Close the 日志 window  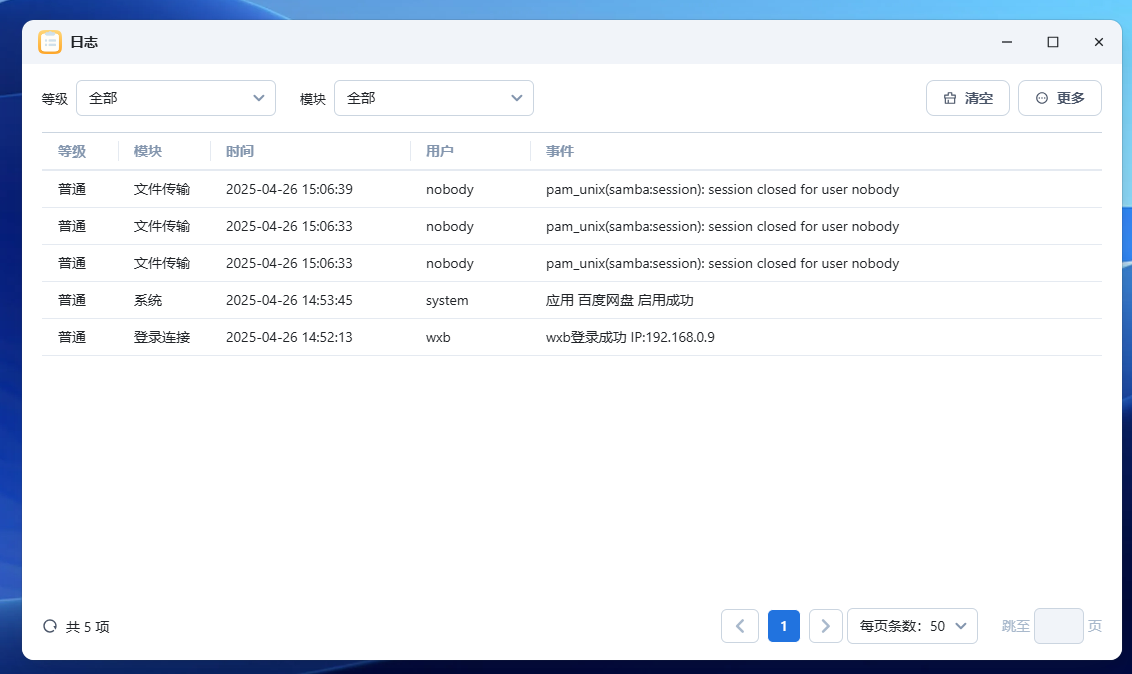pos(1099,42)
